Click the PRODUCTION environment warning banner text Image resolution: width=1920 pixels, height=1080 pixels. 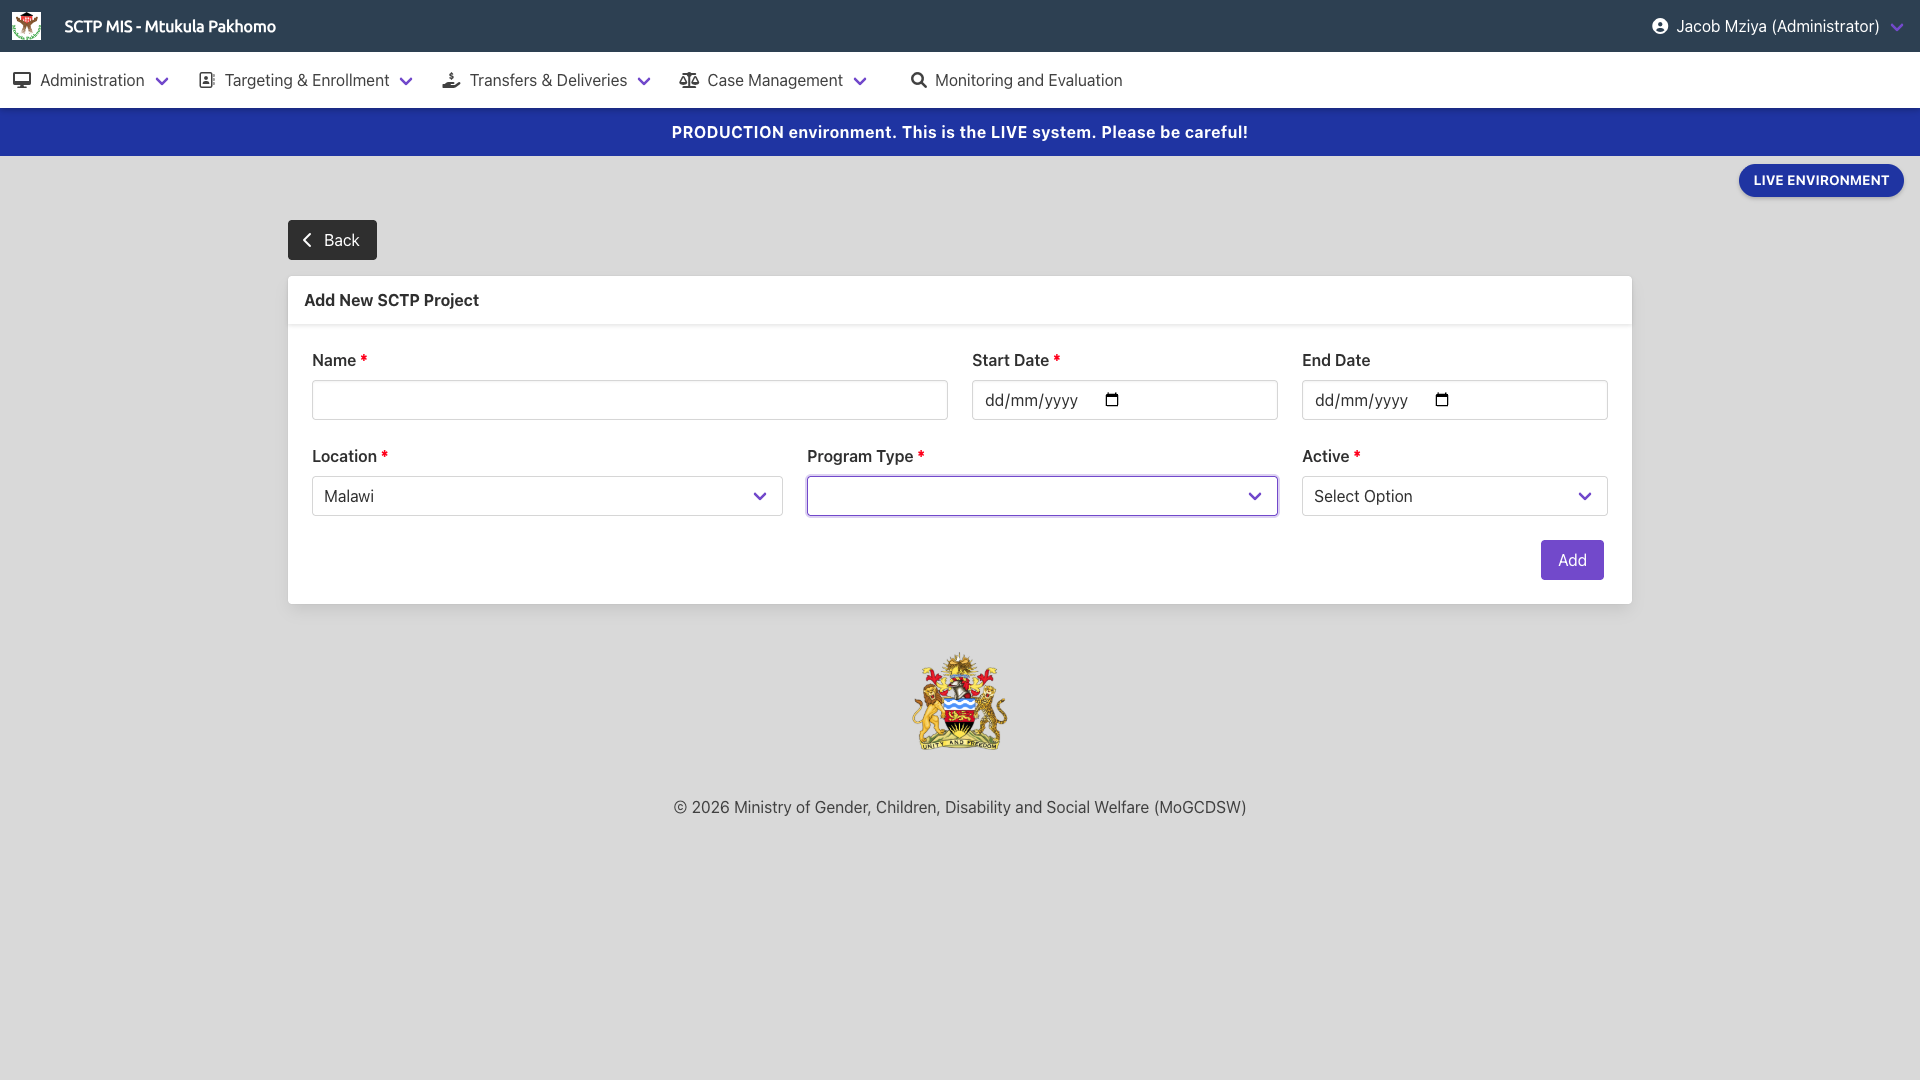960,132
